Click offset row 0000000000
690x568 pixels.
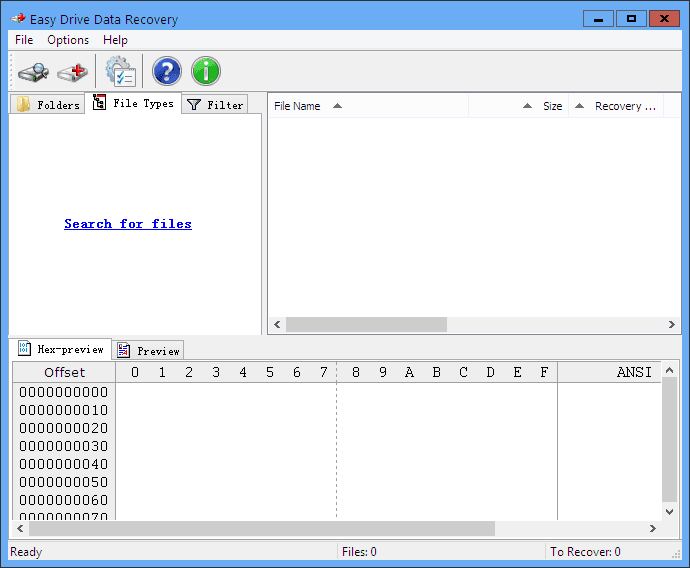click(64, 392)
